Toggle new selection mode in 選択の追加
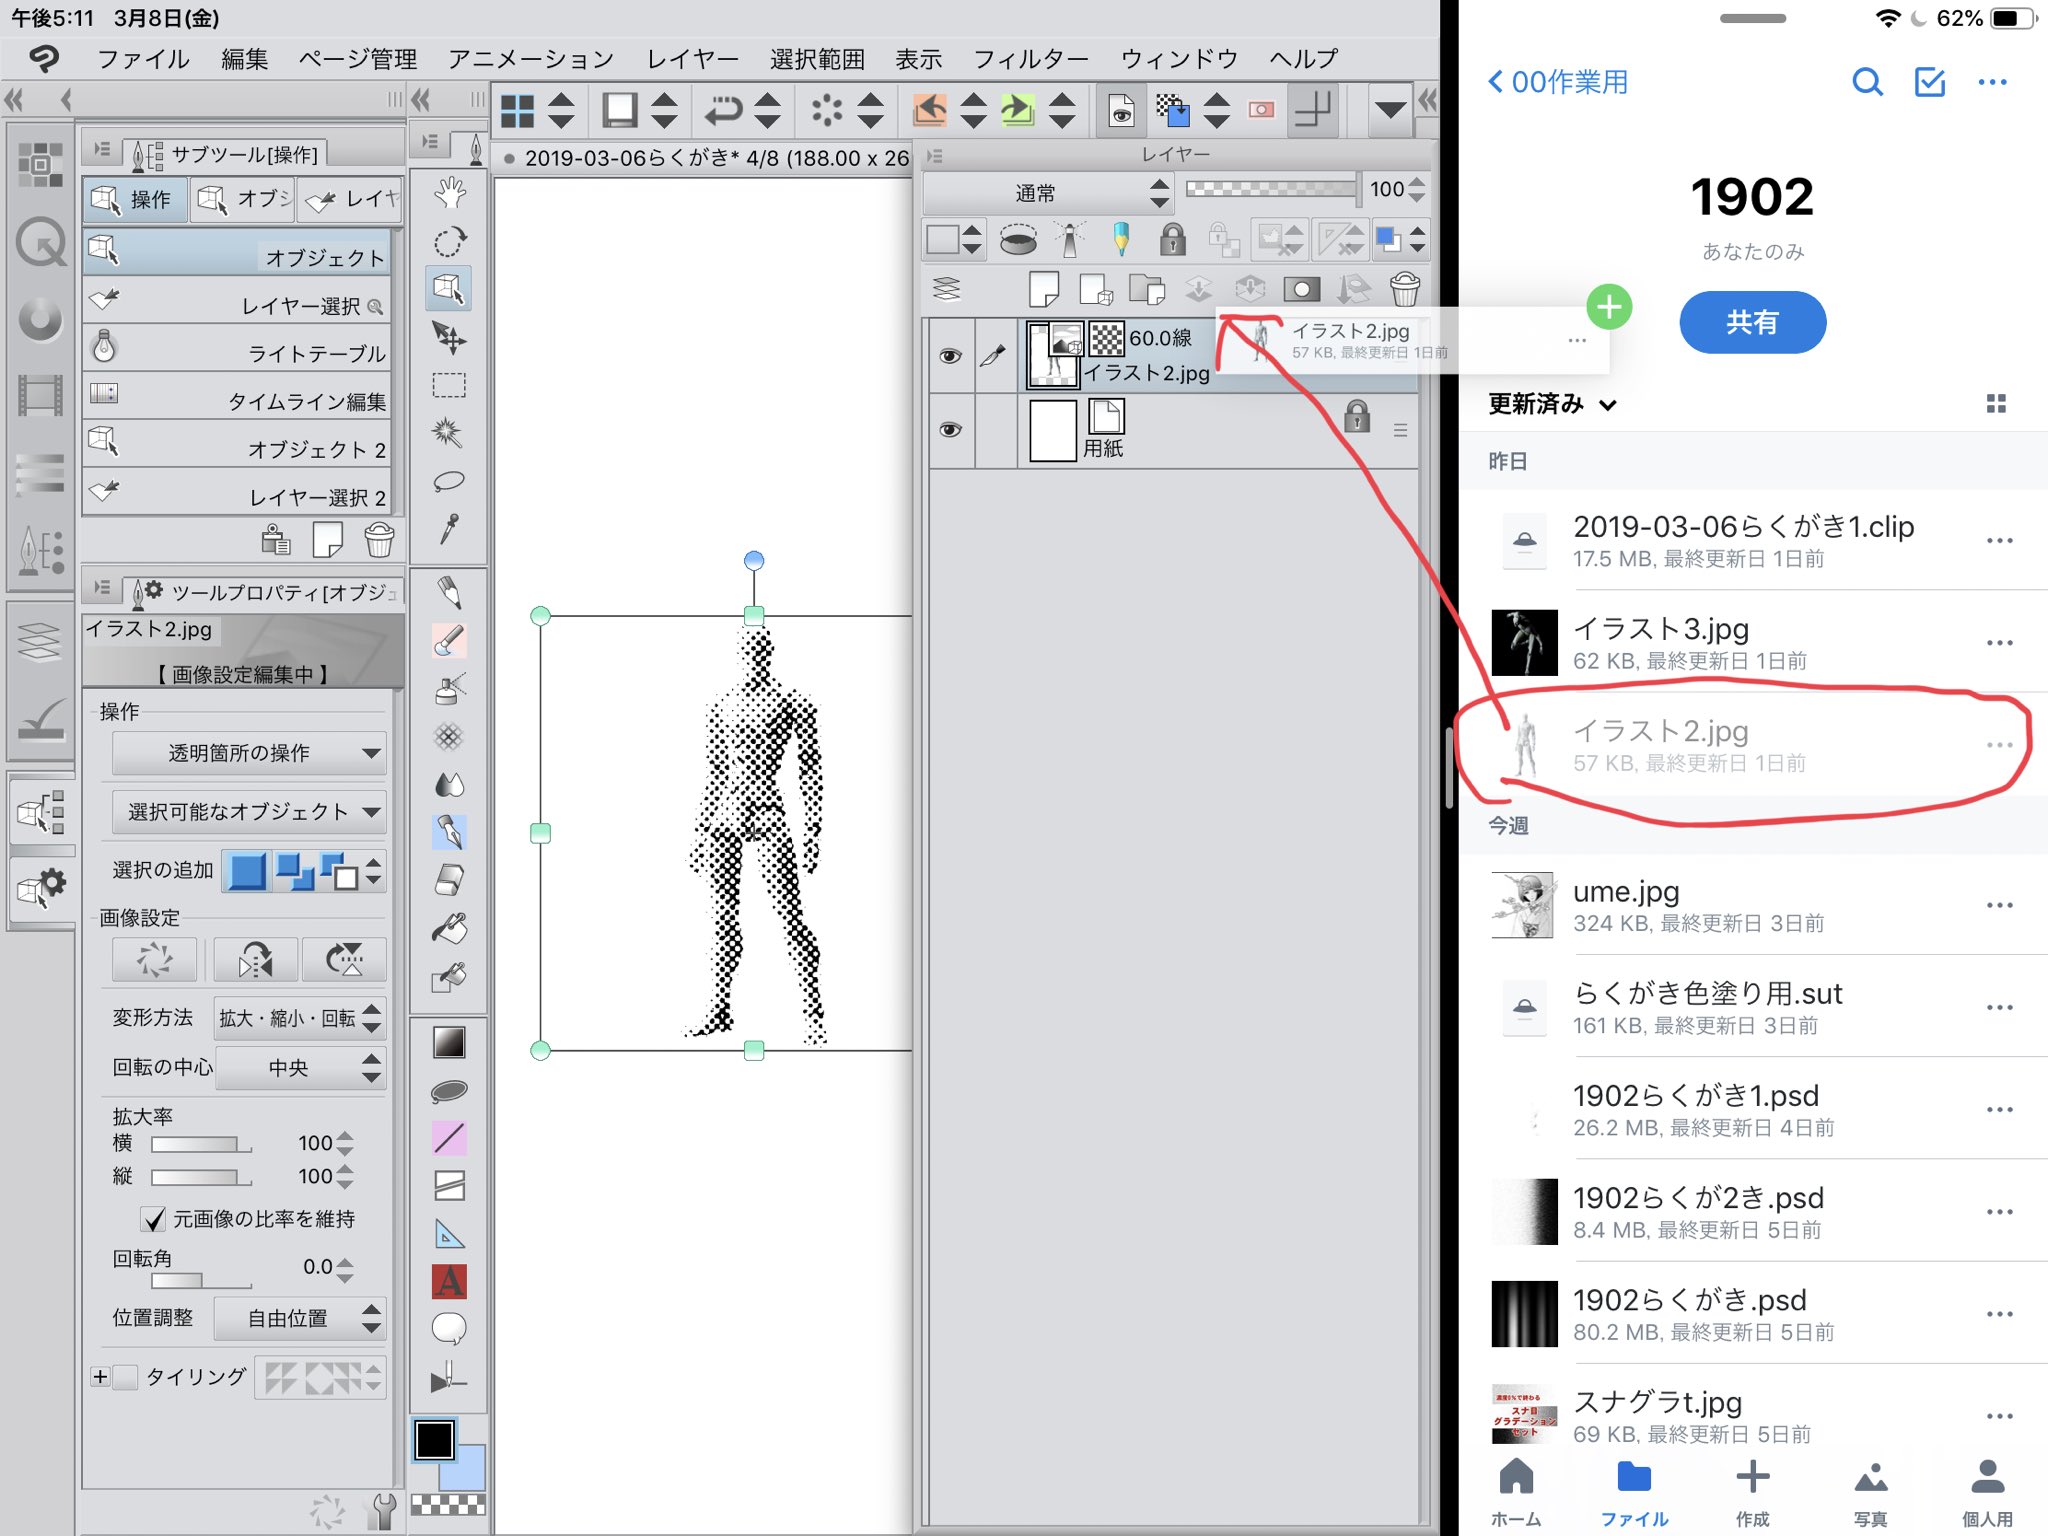 (x=247, y=871)
